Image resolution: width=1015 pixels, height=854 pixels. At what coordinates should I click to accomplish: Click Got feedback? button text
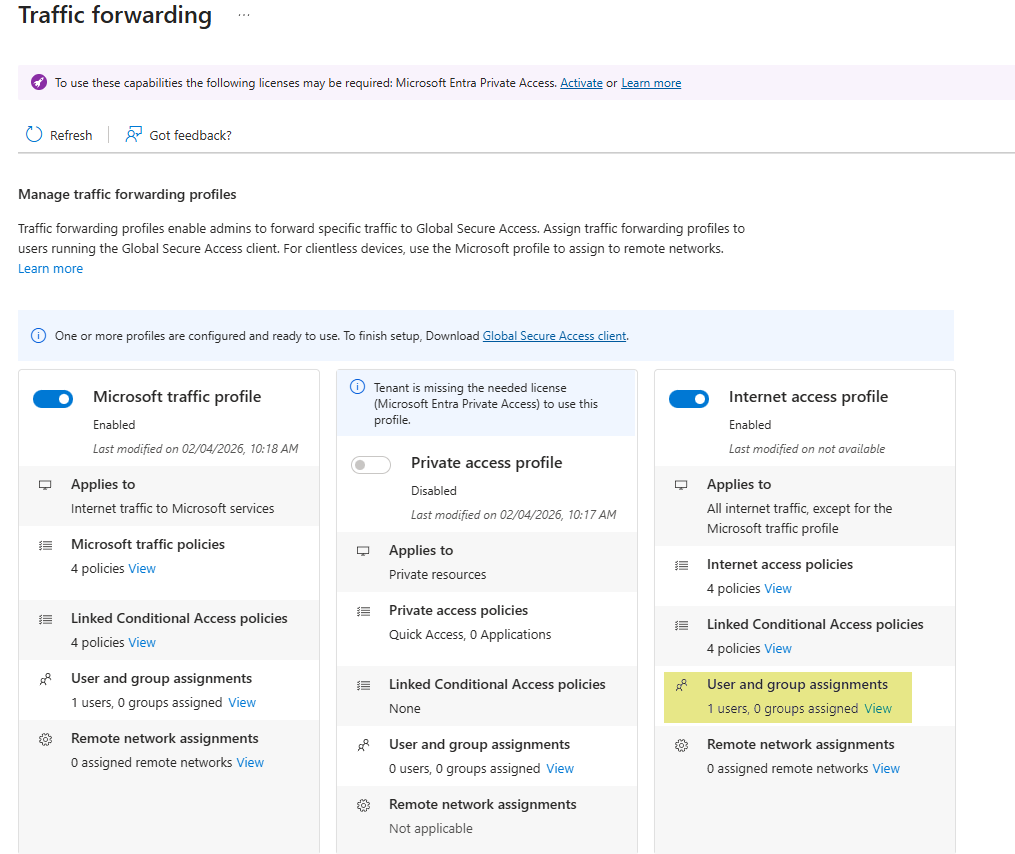[x=190, y=135]
